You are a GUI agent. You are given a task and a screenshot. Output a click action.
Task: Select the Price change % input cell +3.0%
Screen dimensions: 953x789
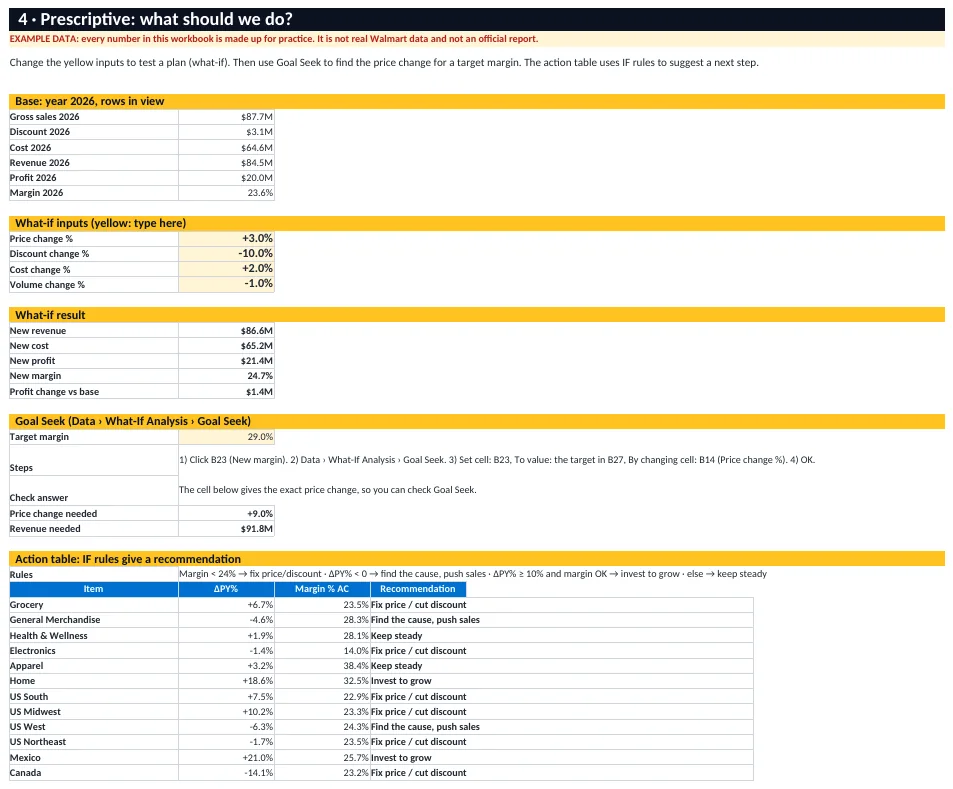(226, 238)
